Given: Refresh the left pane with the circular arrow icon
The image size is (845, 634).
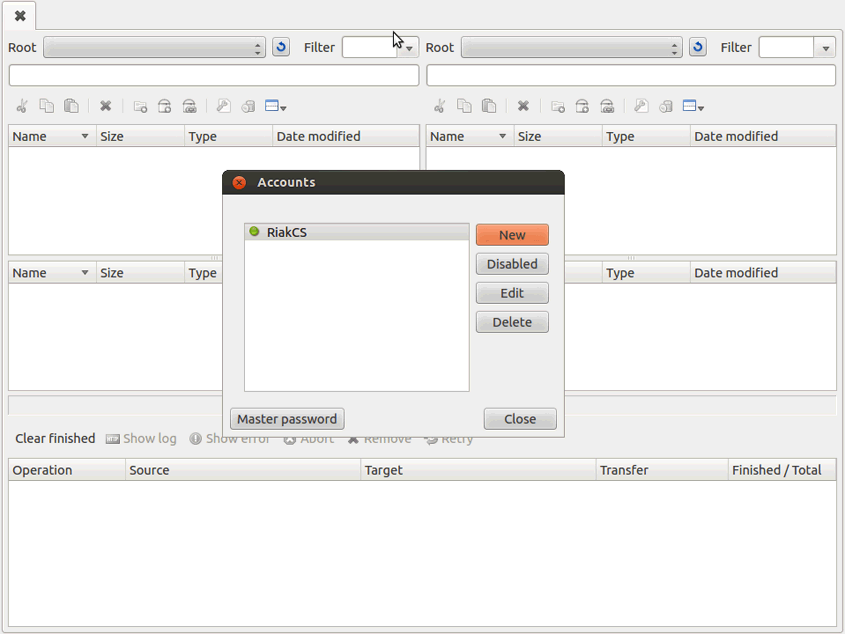Looking at the screenshot, I should click(280, 46).
